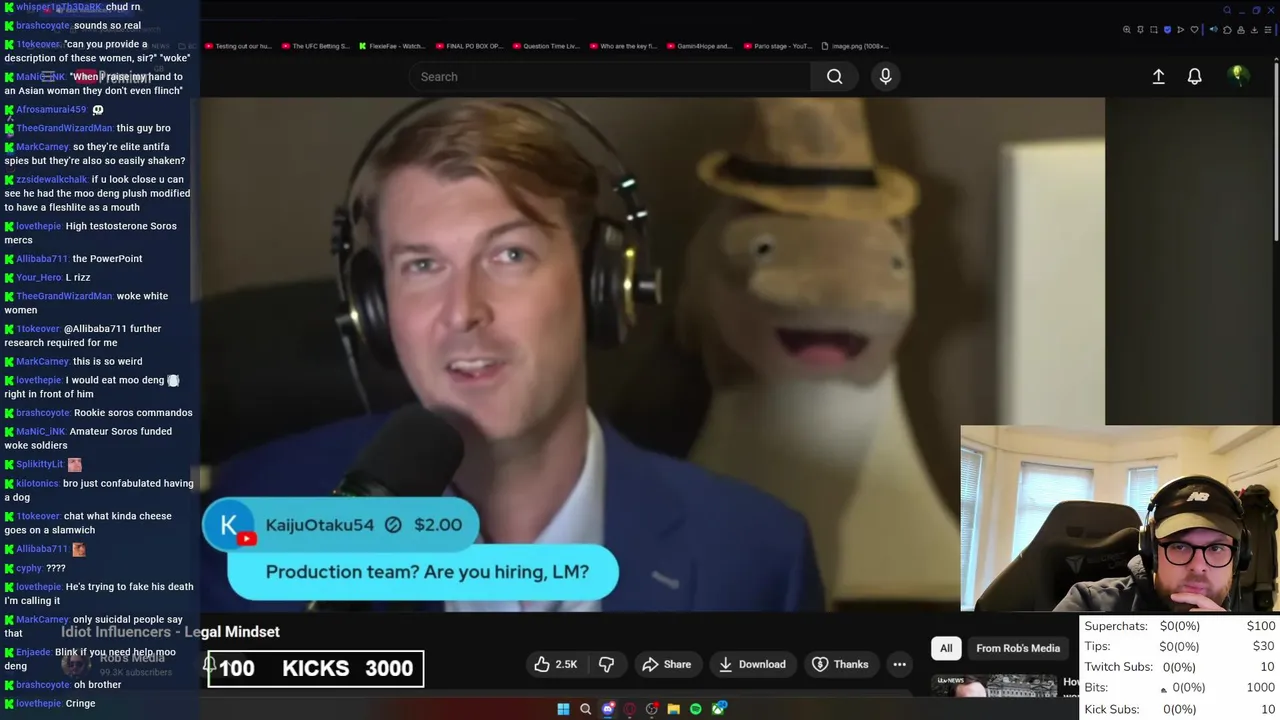The height and width of the screenshot is (720, 1280).
Task: Click the 'Kick Subs:' row in goals overlay
Action: click(1180, 709)
